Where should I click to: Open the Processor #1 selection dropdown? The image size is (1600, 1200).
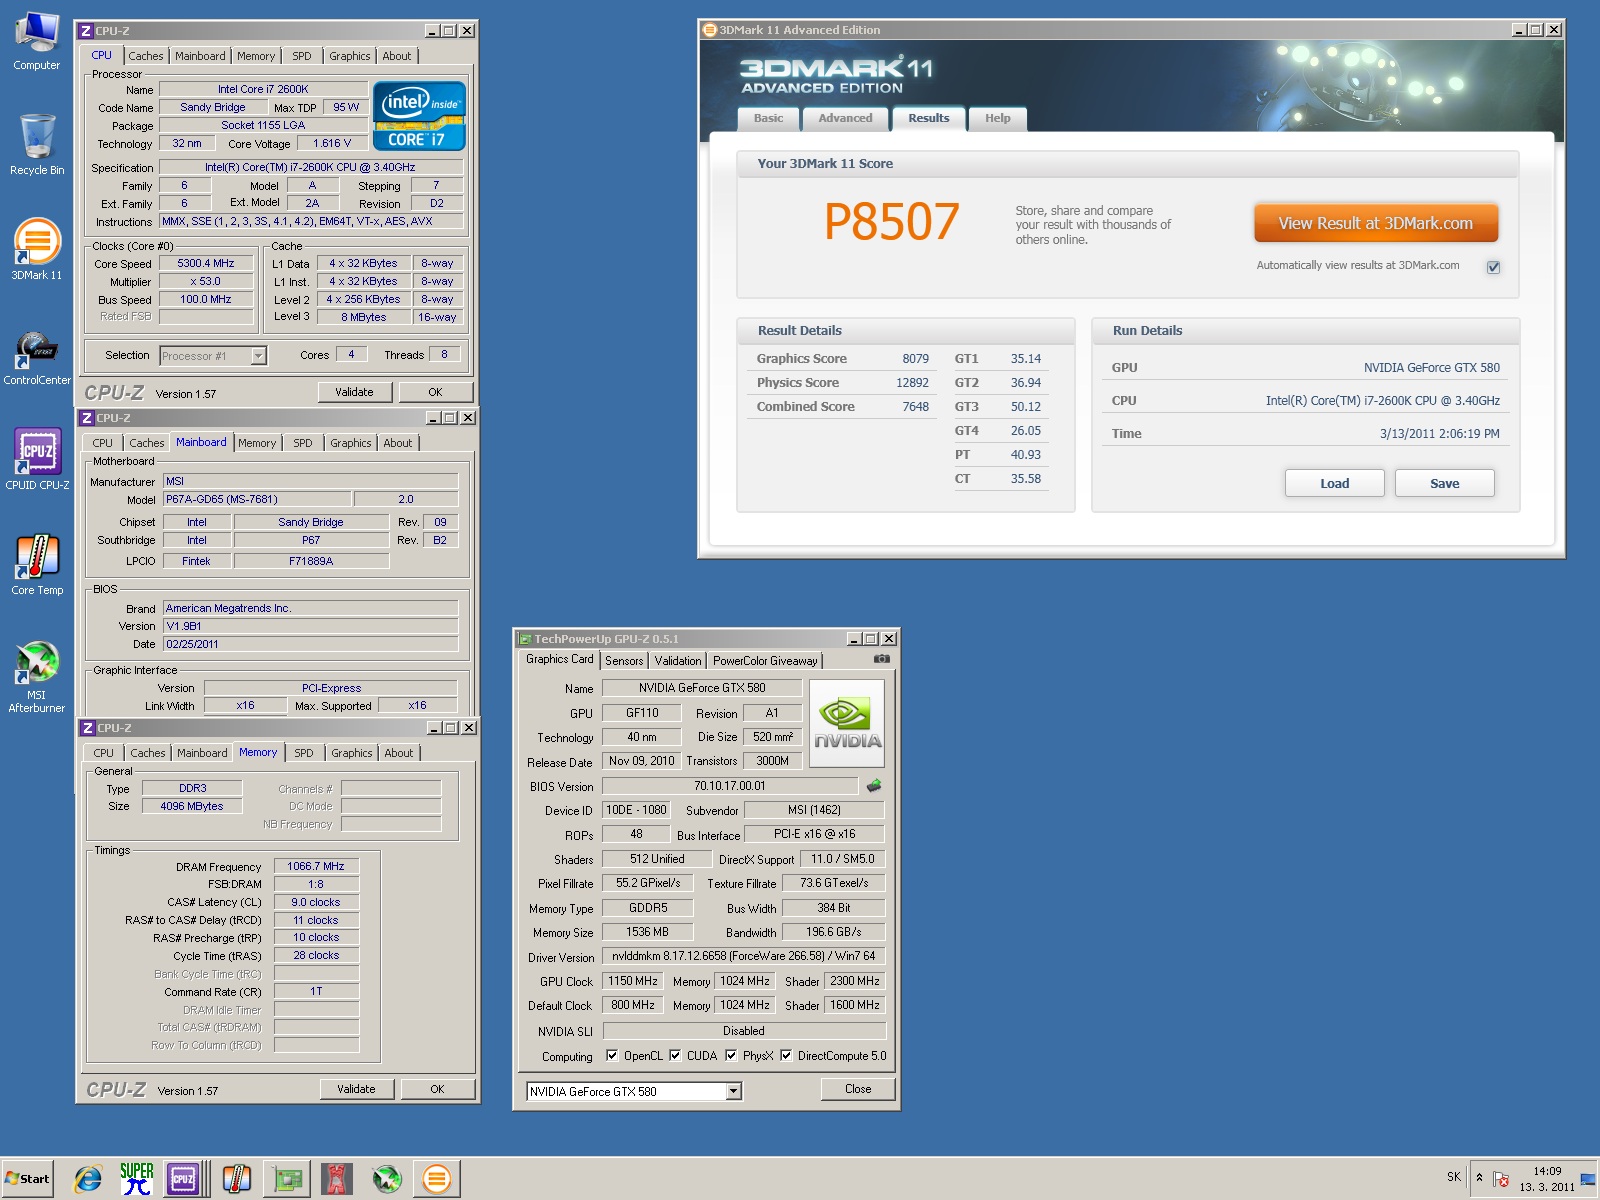(258, 355)
